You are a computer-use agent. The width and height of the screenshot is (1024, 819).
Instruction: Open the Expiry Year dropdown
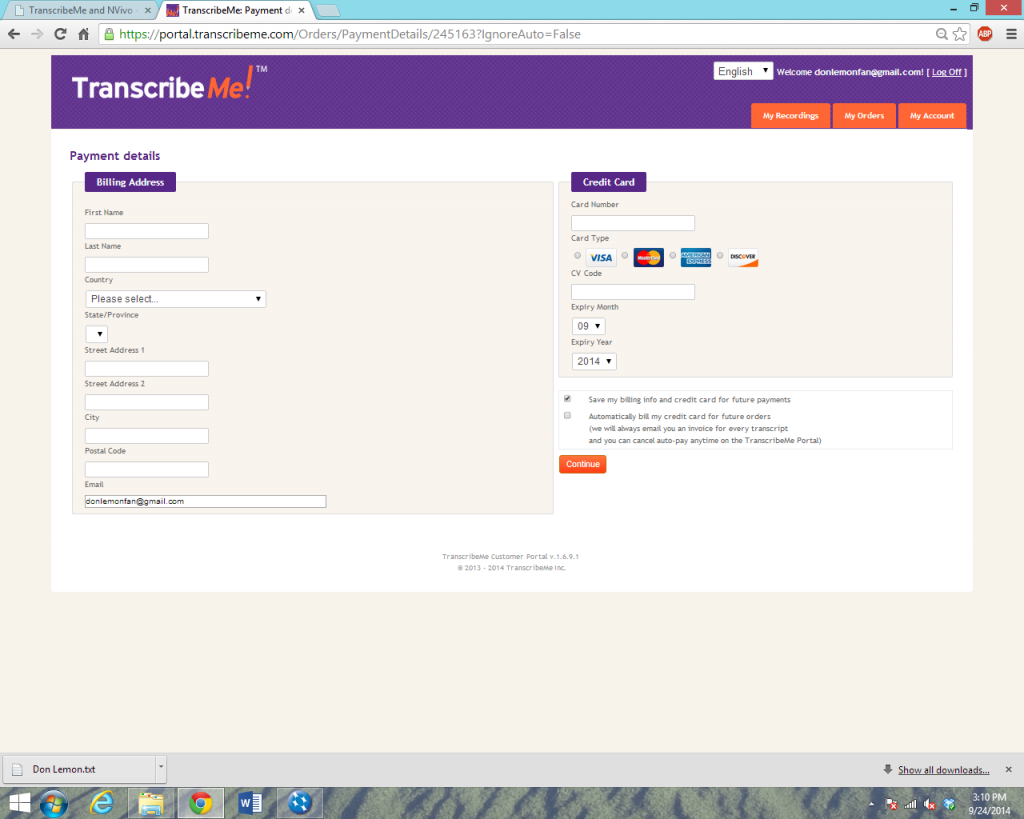(x=594, y=361)
